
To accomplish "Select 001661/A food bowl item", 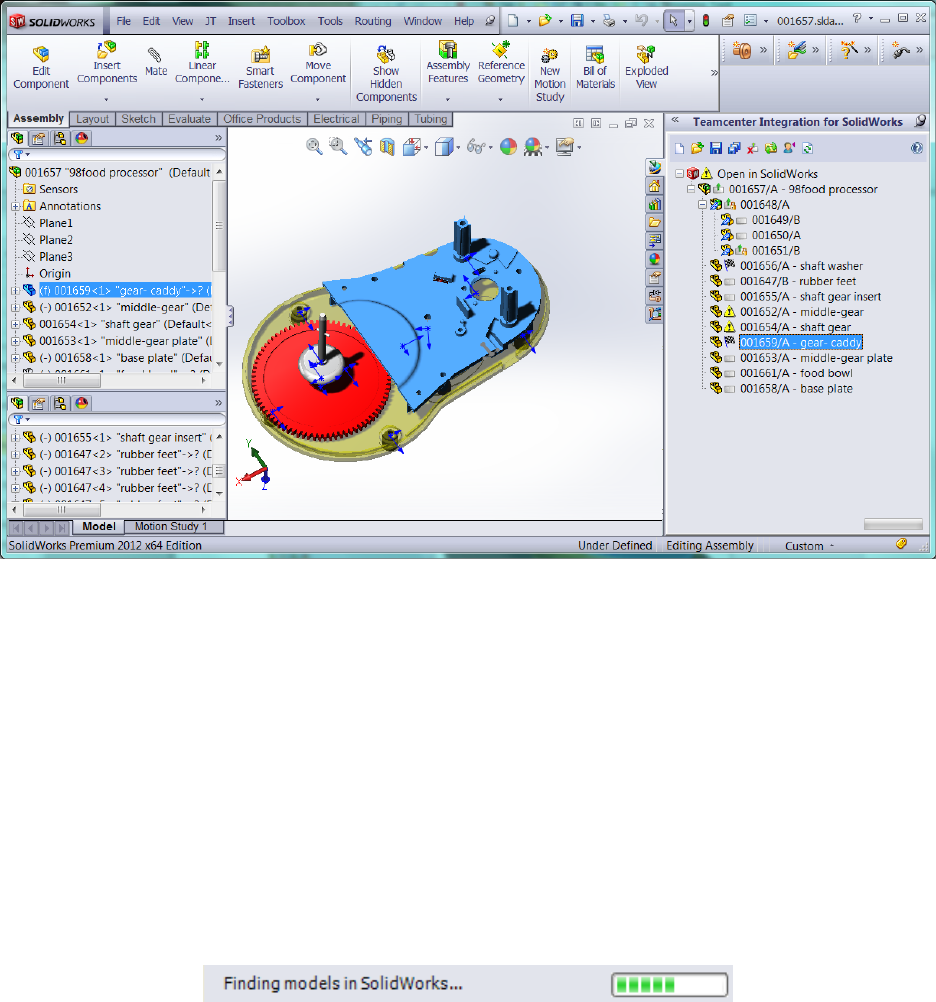I will point(796,373).
